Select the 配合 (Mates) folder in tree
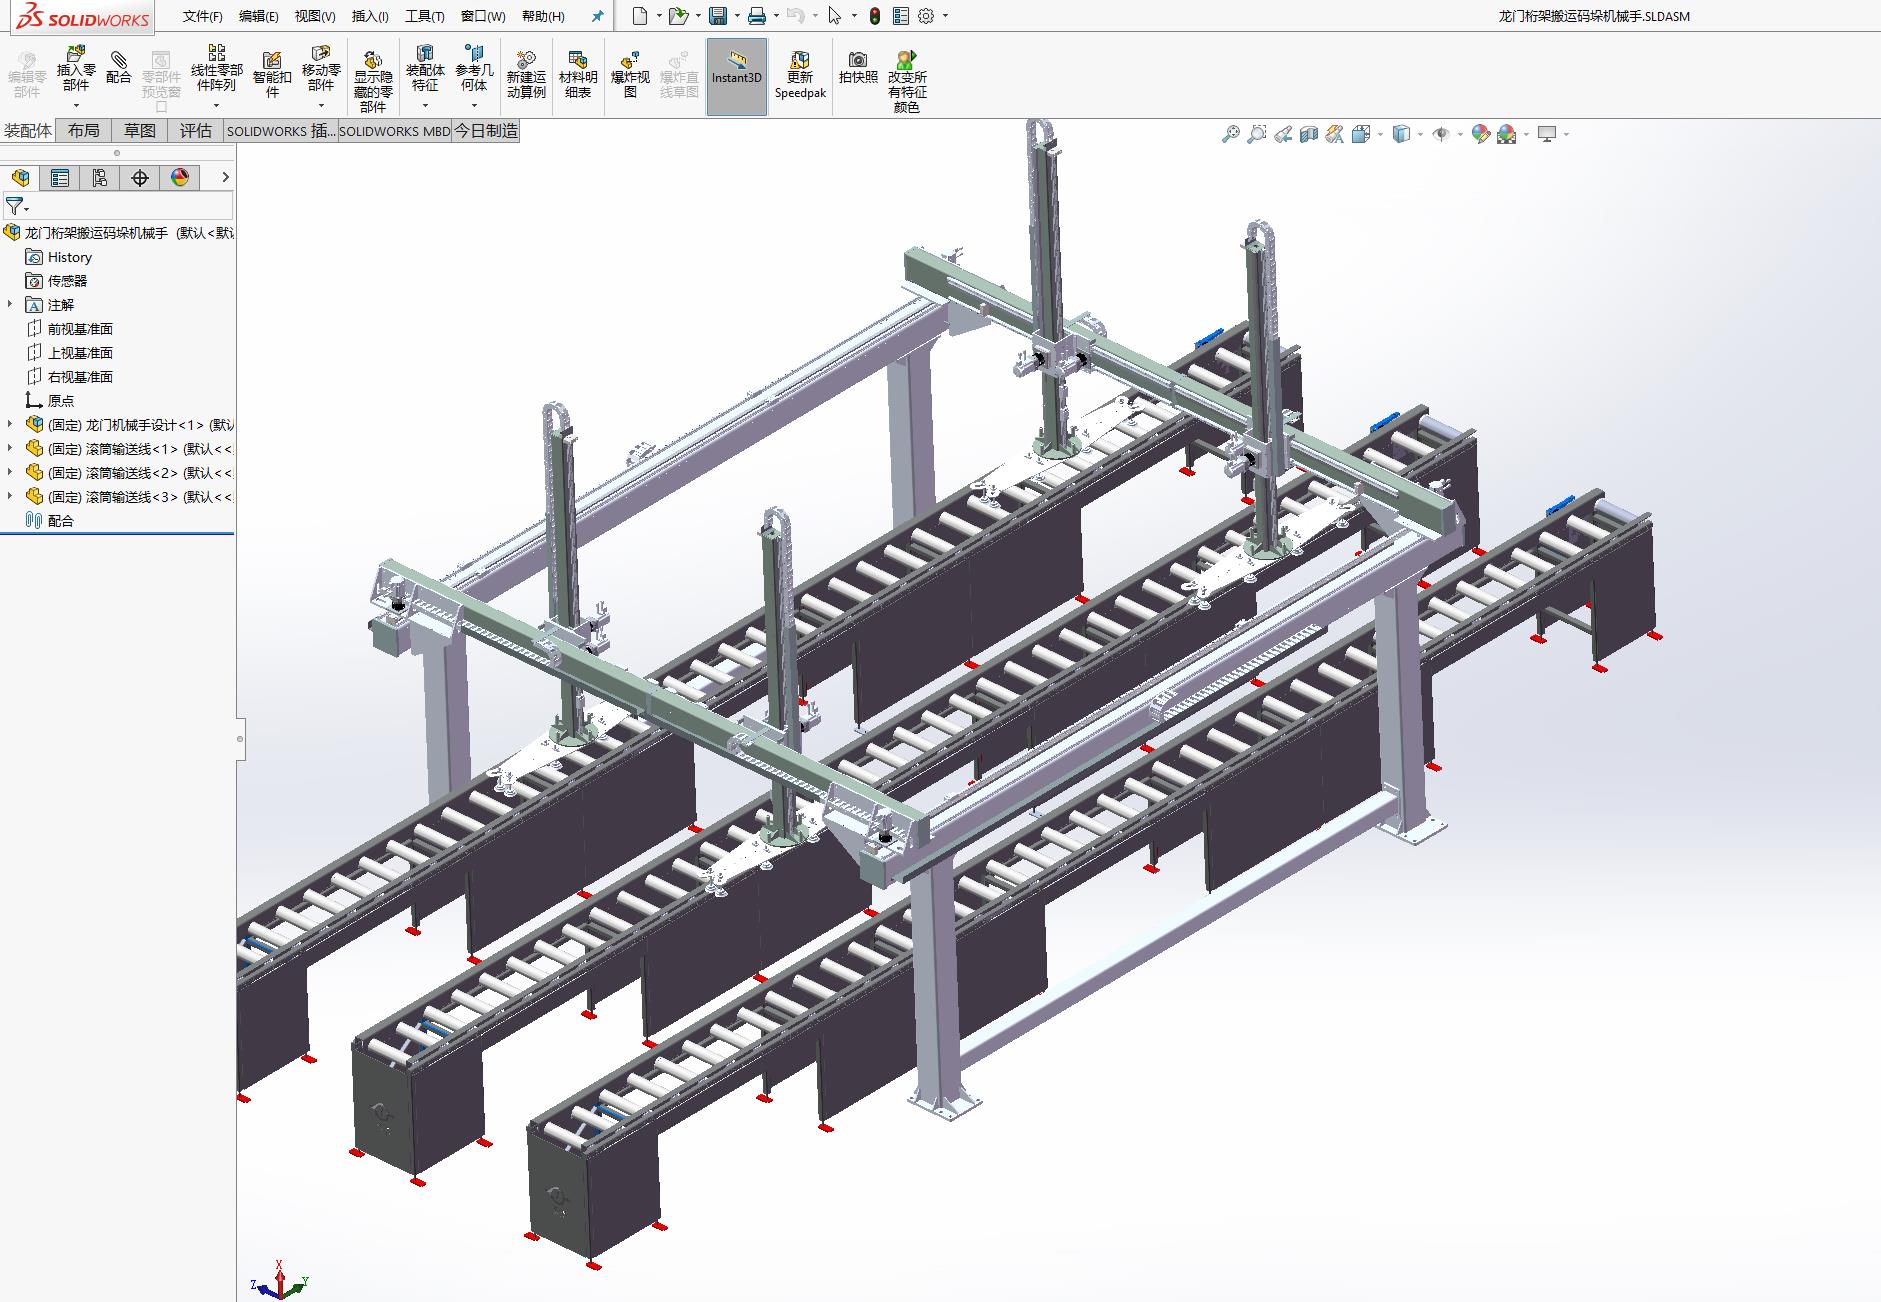Image resolution: width=1881 pixels, height=1302 pixels. [50, 521]
